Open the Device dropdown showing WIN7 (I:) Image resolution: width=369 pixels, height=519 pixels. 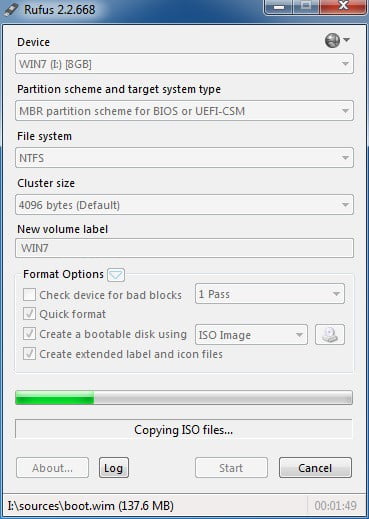tap(184, 64)
